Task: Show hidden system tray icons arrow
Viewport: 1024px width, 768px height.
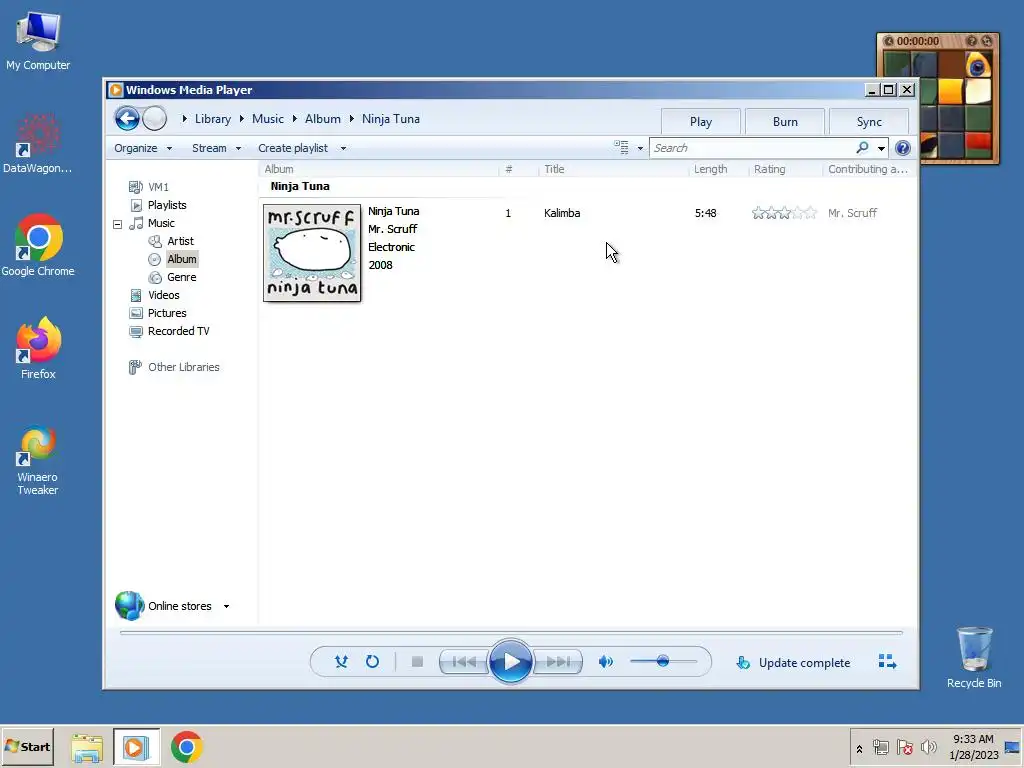Action: (x=859, y=749)
